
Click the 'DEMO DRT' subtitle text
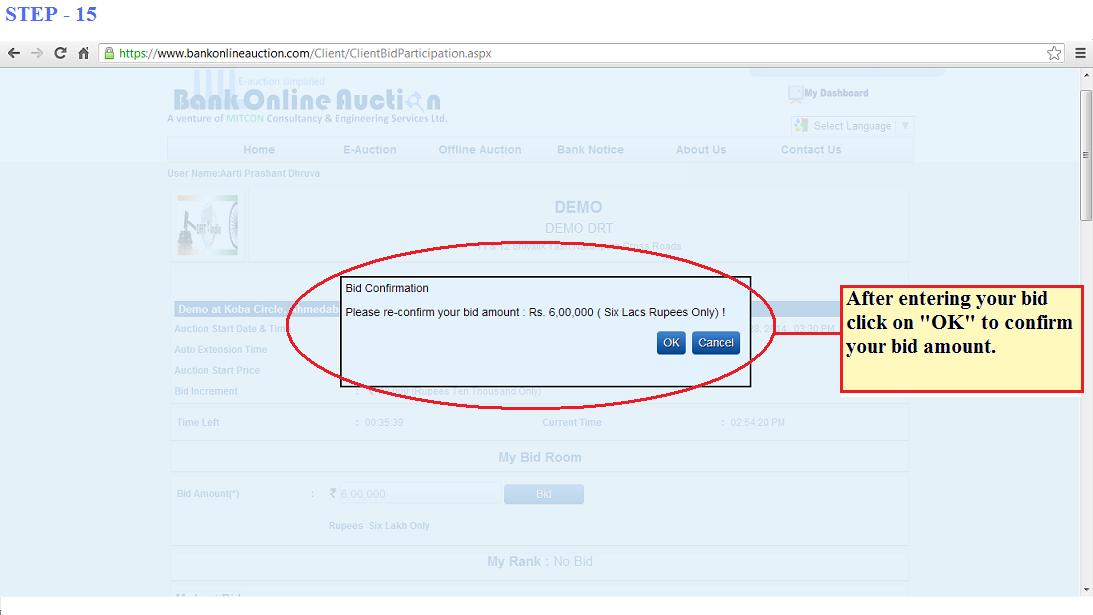coord(579,229)
